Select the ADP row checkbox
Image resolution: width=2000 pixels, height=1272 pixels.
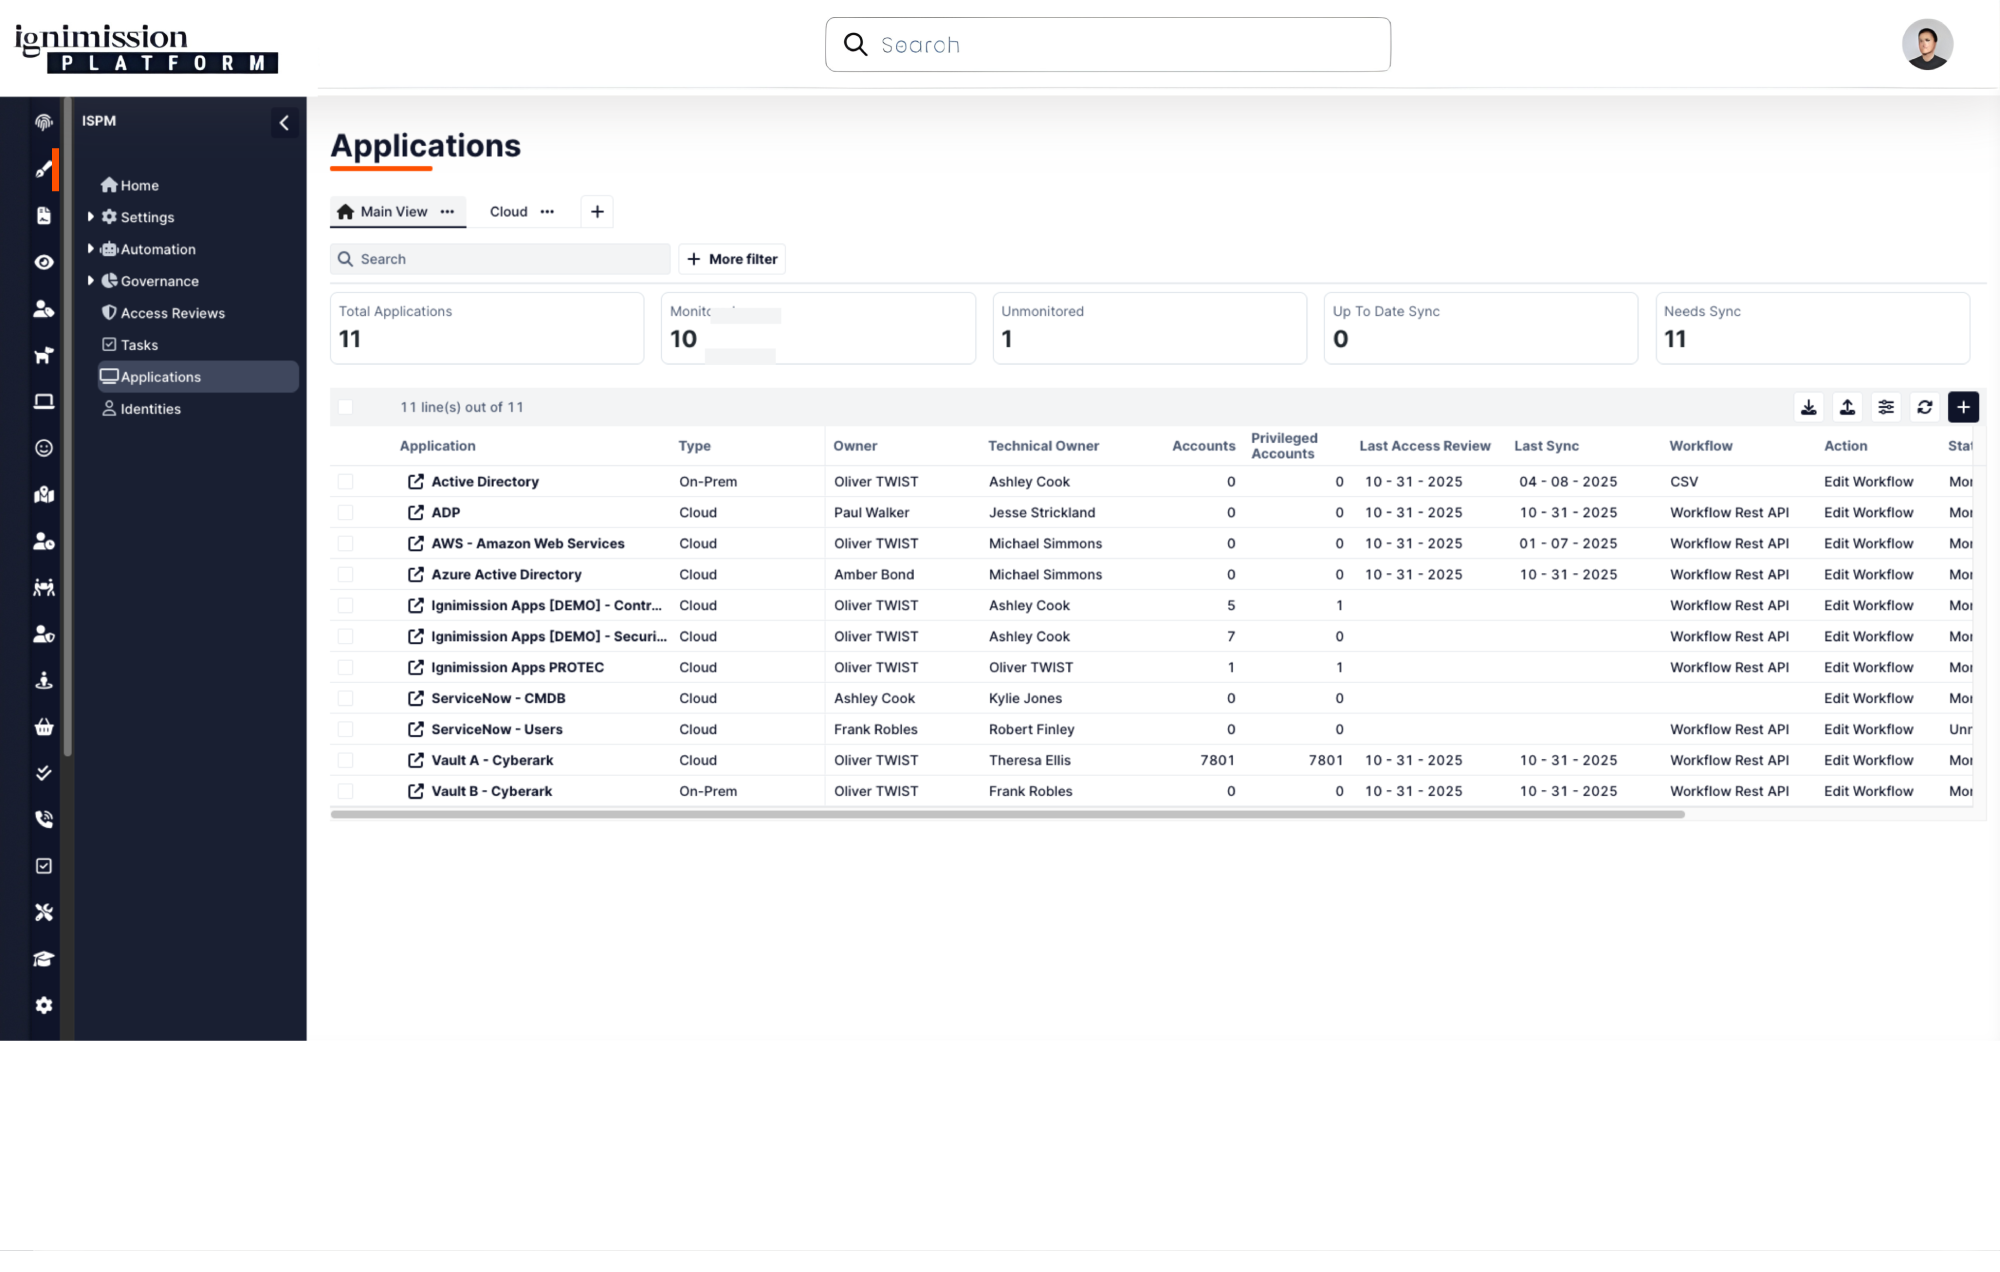[x=345, y=512]
